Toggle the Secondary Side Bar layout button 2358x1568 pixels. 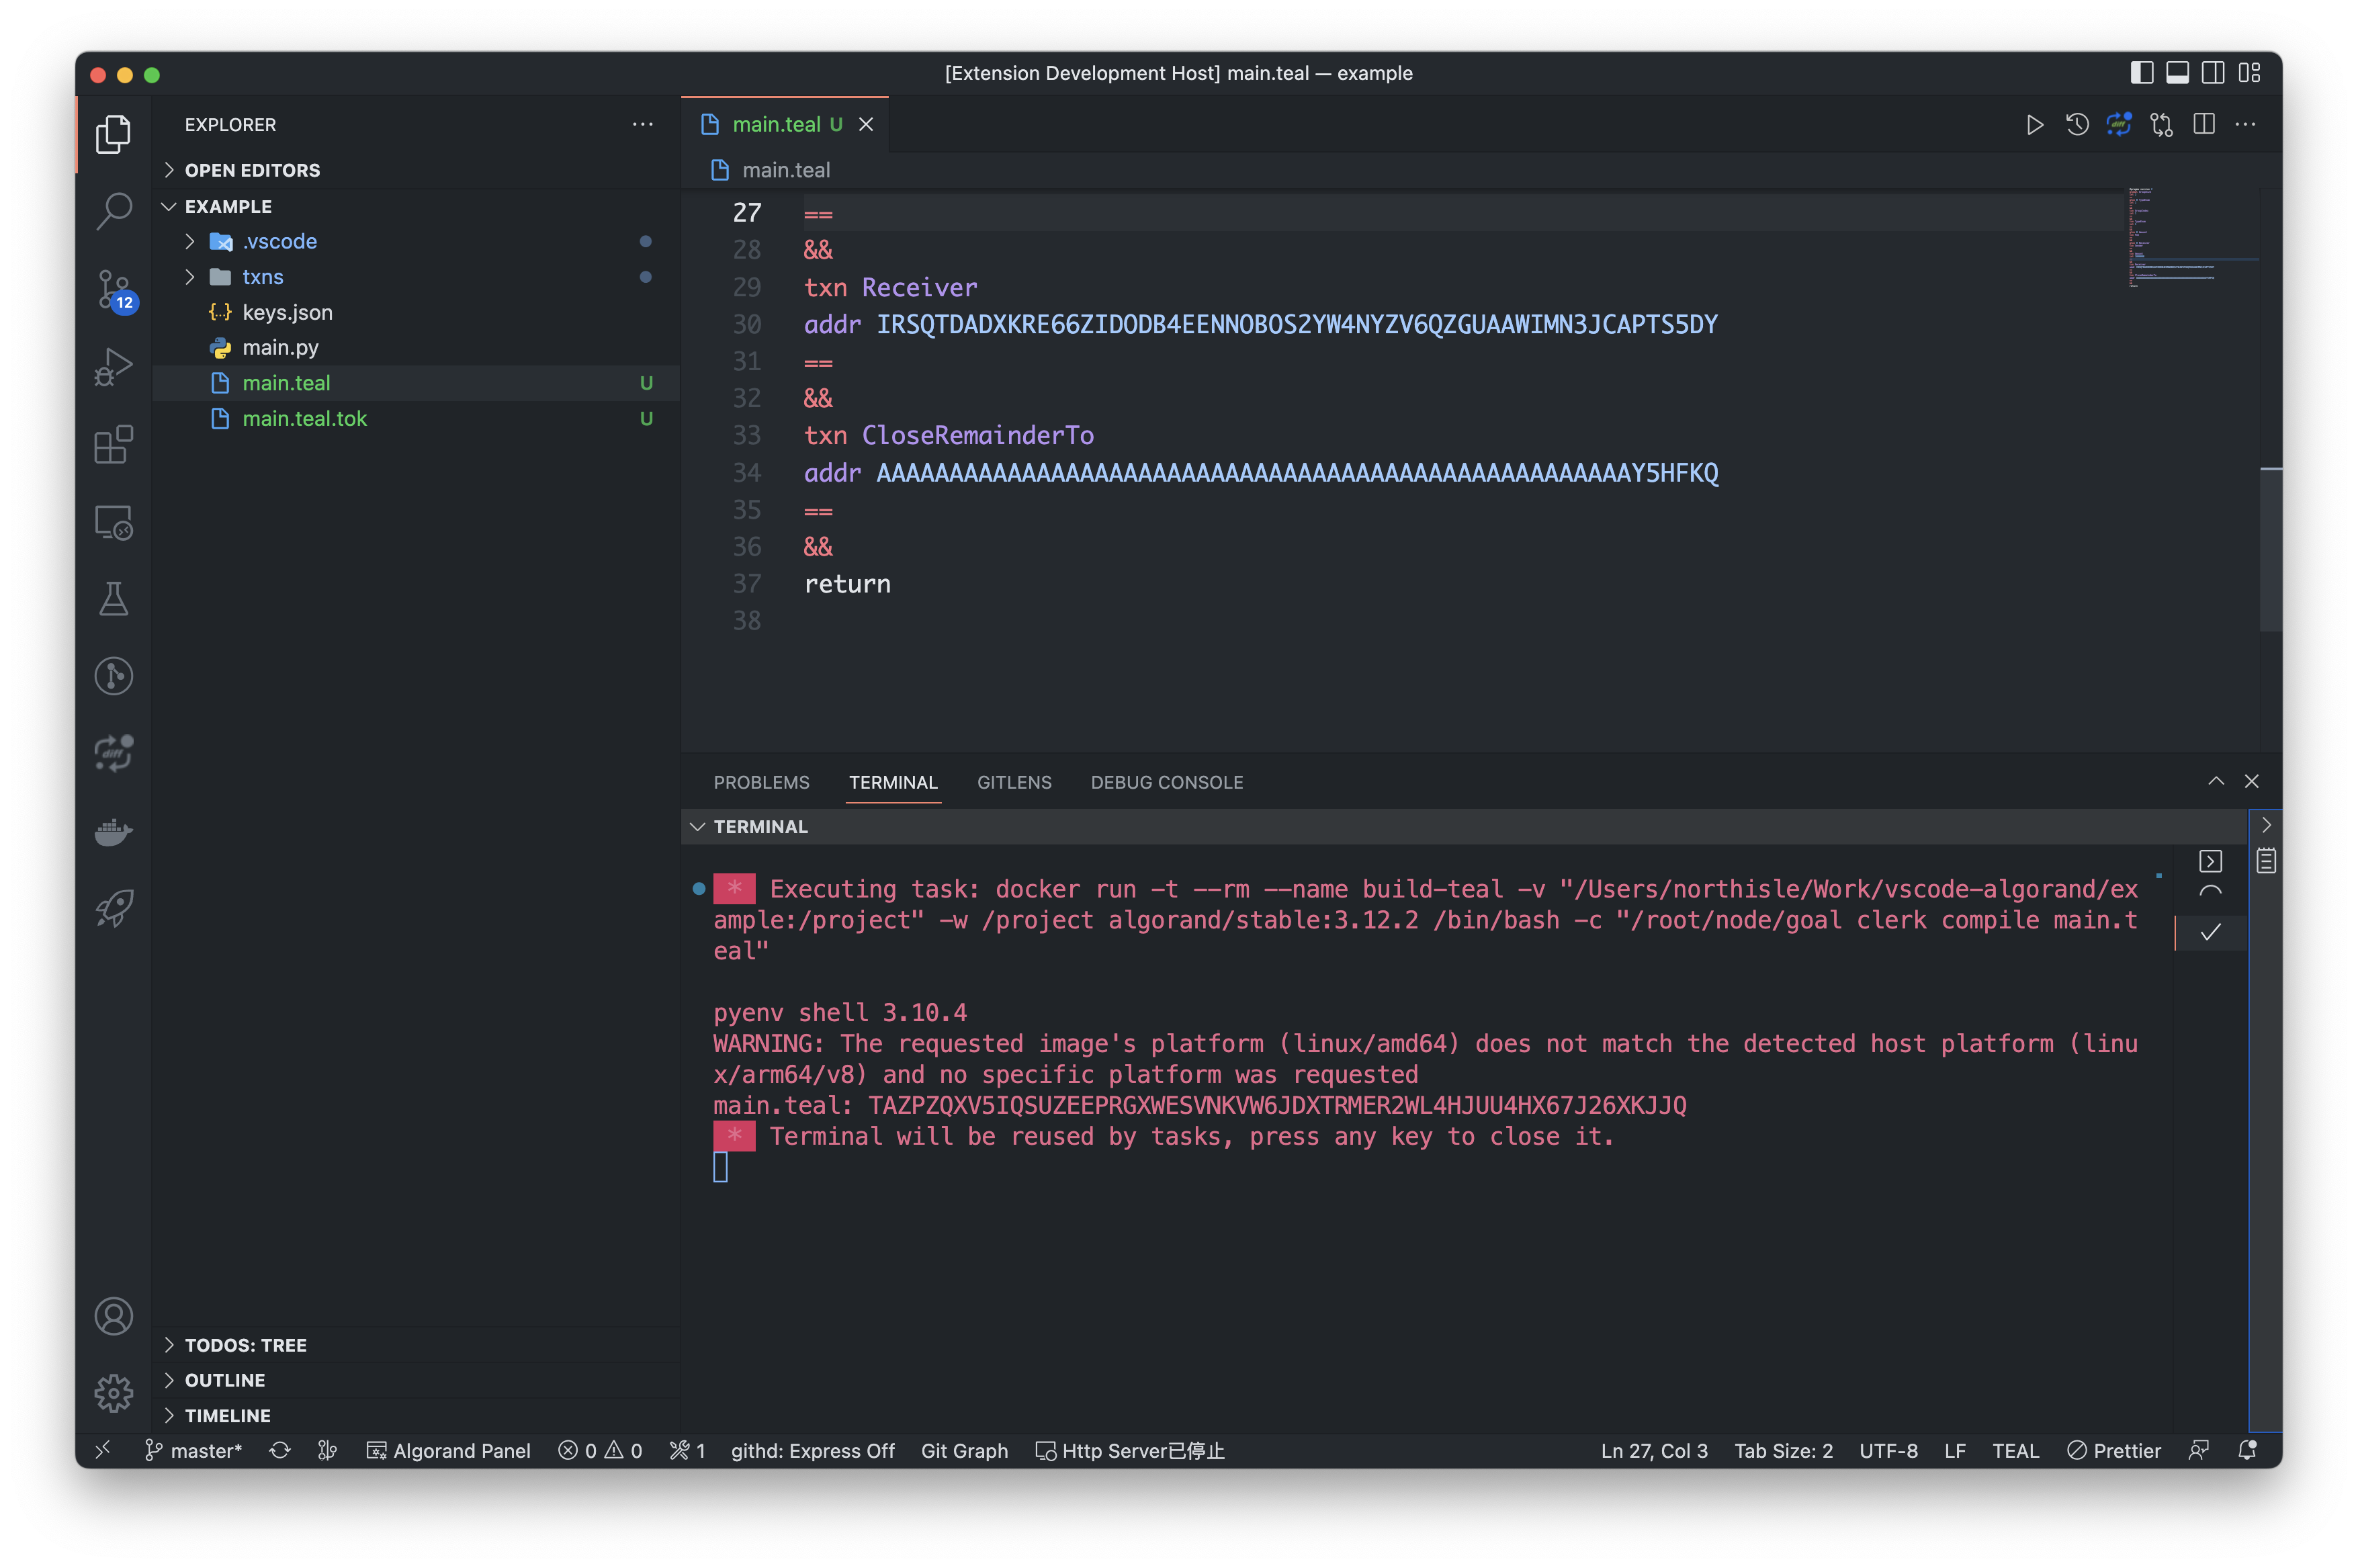point(2213,73)
